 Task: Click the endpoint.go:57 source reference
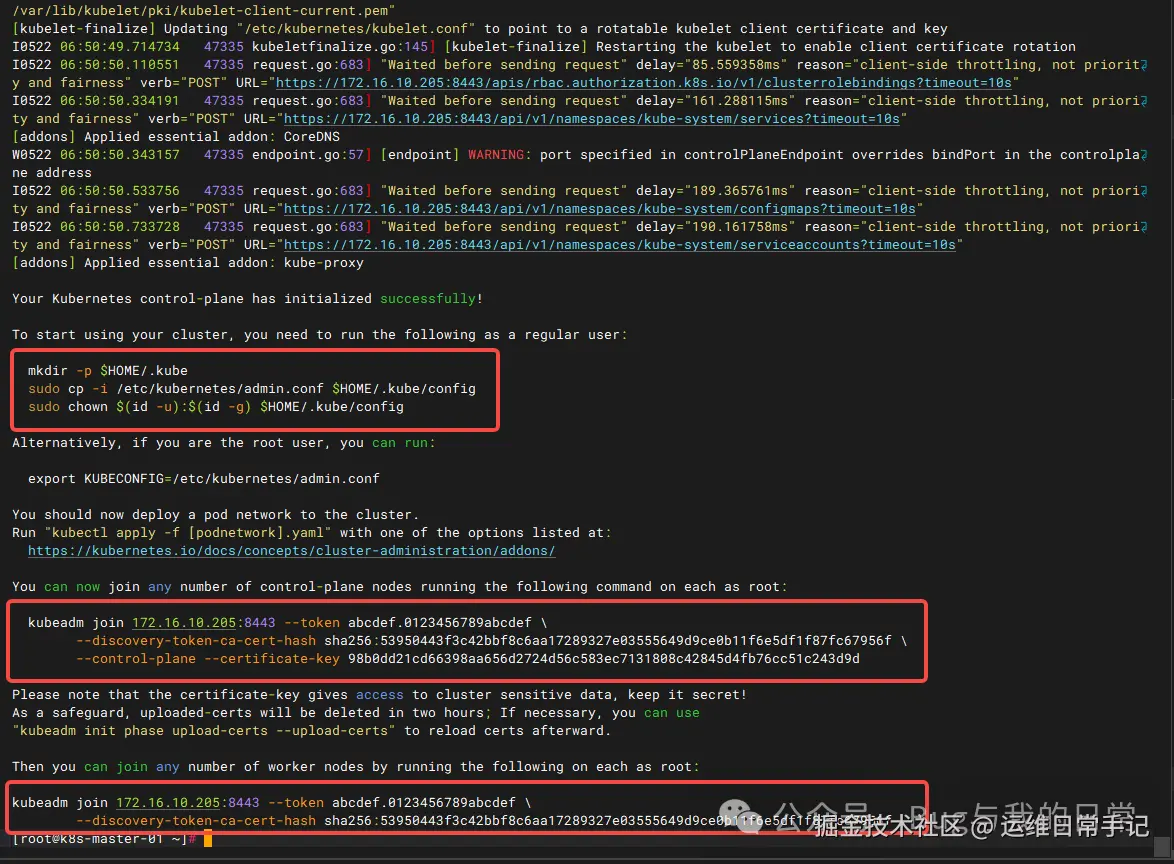[308, 155]
